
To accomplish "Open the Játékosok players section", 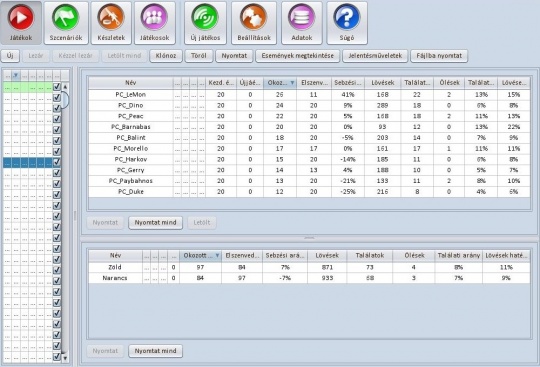I will [x=155, y=23].
